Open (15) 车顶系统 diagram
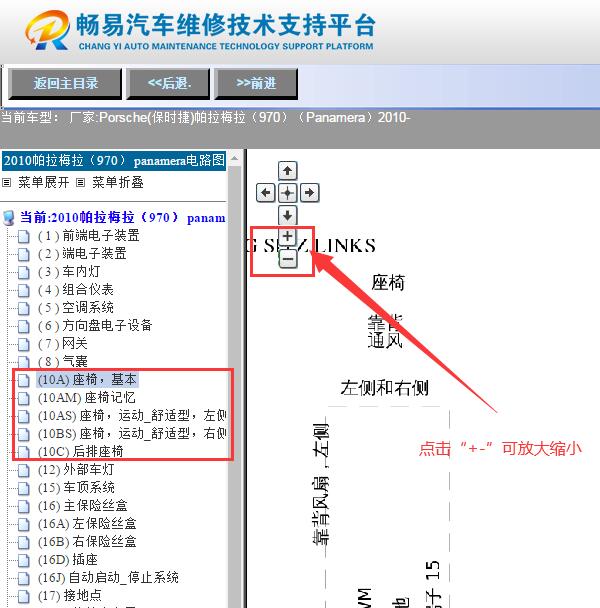600x608 pixels. click(x=76, y=487)
